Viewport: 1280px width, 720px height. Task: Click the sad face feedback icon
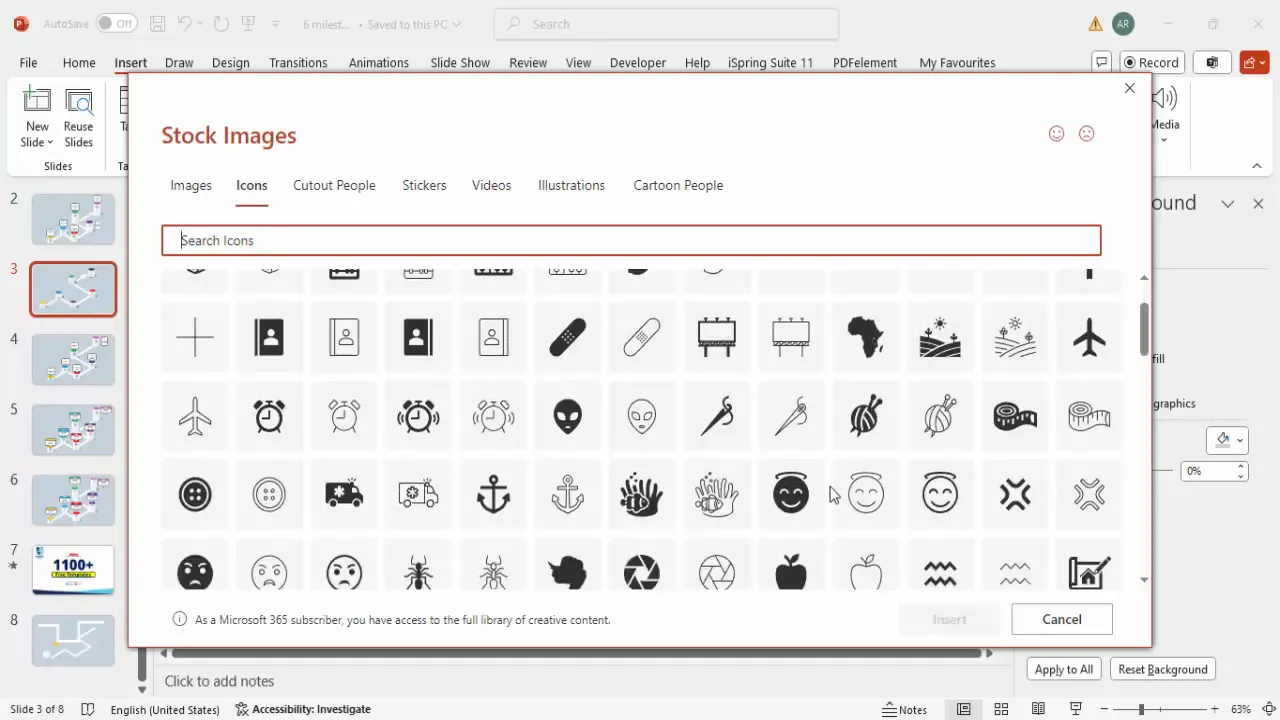[x=1086, y=133]
